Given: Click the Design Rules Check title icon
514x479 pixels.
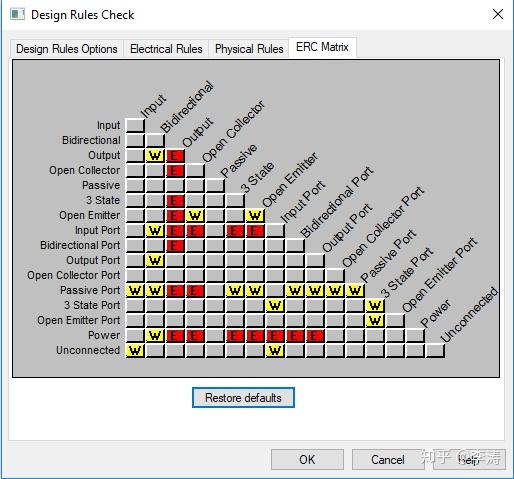Looking at the screenshot, I should 17,14.
